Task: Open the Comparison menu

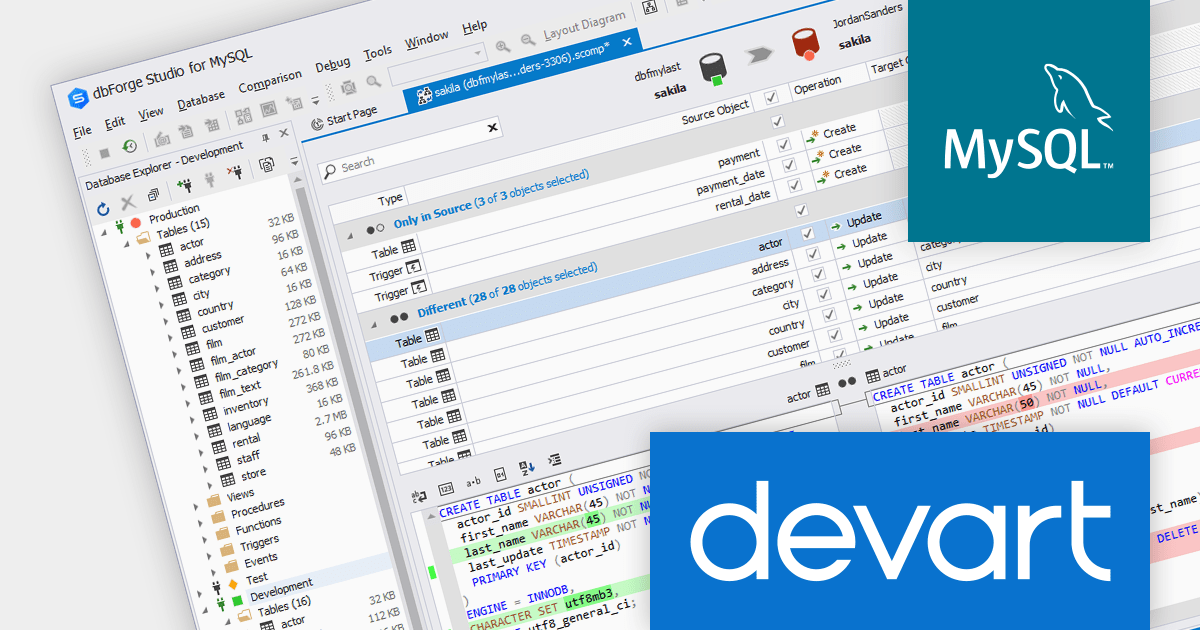Action: [x=270, y=82]
